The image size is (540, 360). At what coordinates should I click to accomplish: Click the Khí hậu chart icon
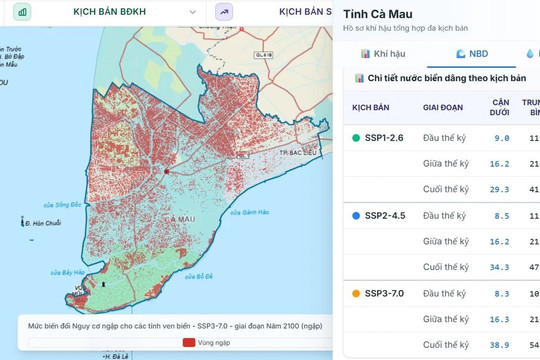pyautogui.click(x=365, y=54)
